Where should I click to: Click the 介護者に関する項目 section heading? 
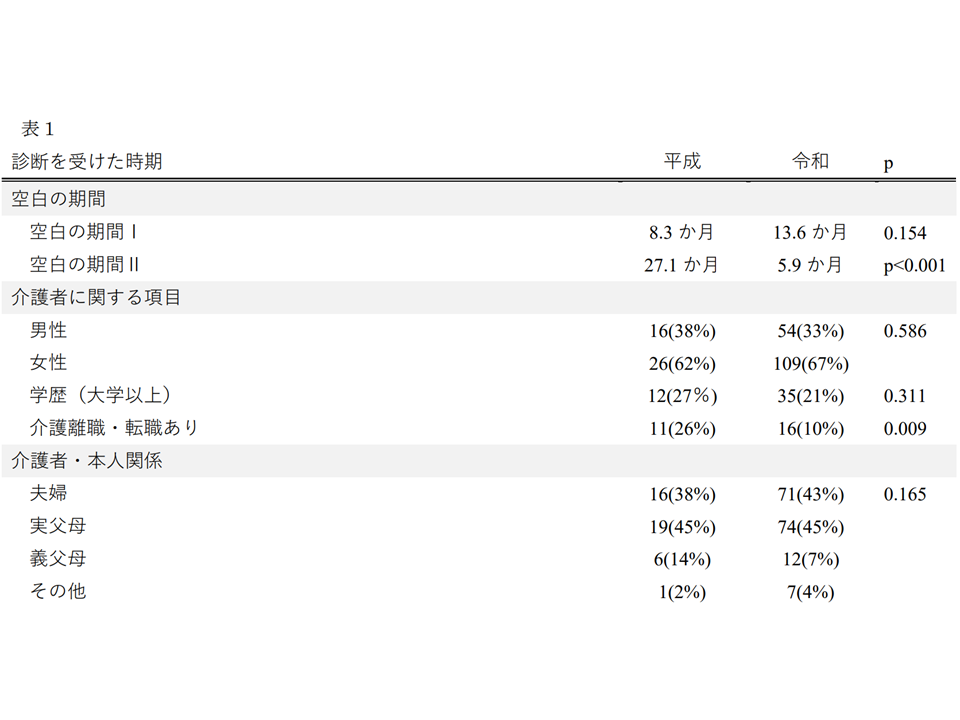click(x=96, y=298)
